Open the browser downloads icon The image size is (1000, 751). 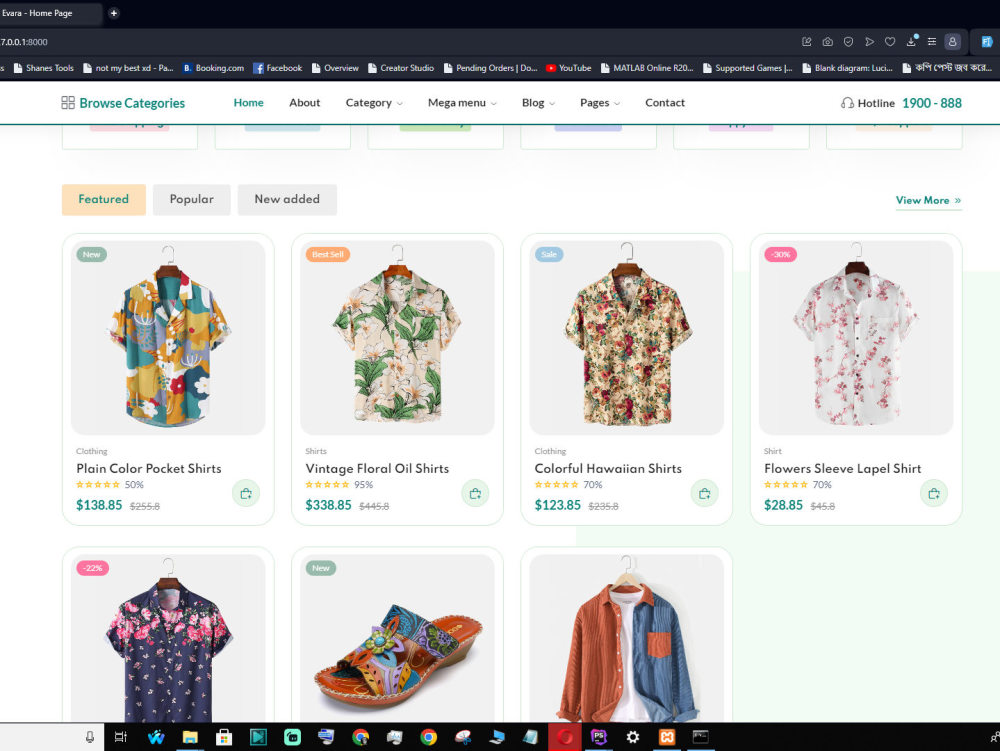pyautogui.click(x=911, y=41)
